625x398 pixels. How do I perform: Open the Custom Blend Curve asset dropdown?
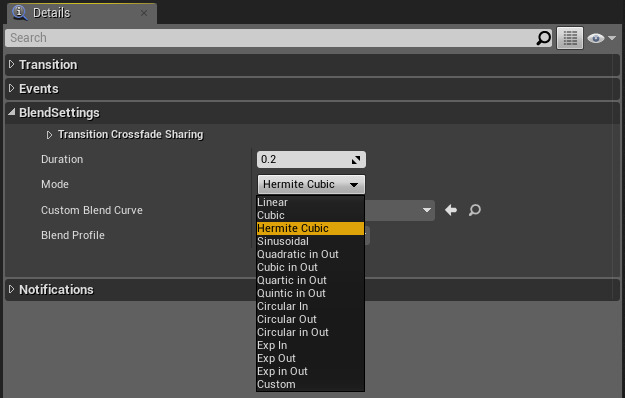coord(426,210)
